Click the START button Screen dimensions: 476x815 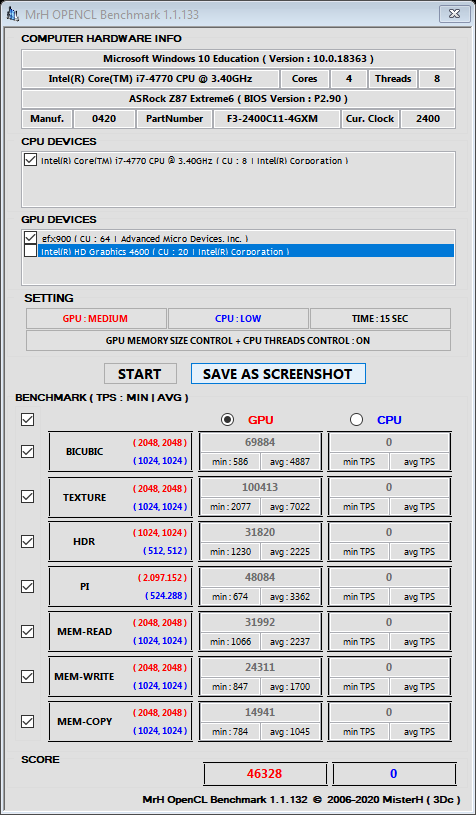pyautogui.click(x=140, y=374)
